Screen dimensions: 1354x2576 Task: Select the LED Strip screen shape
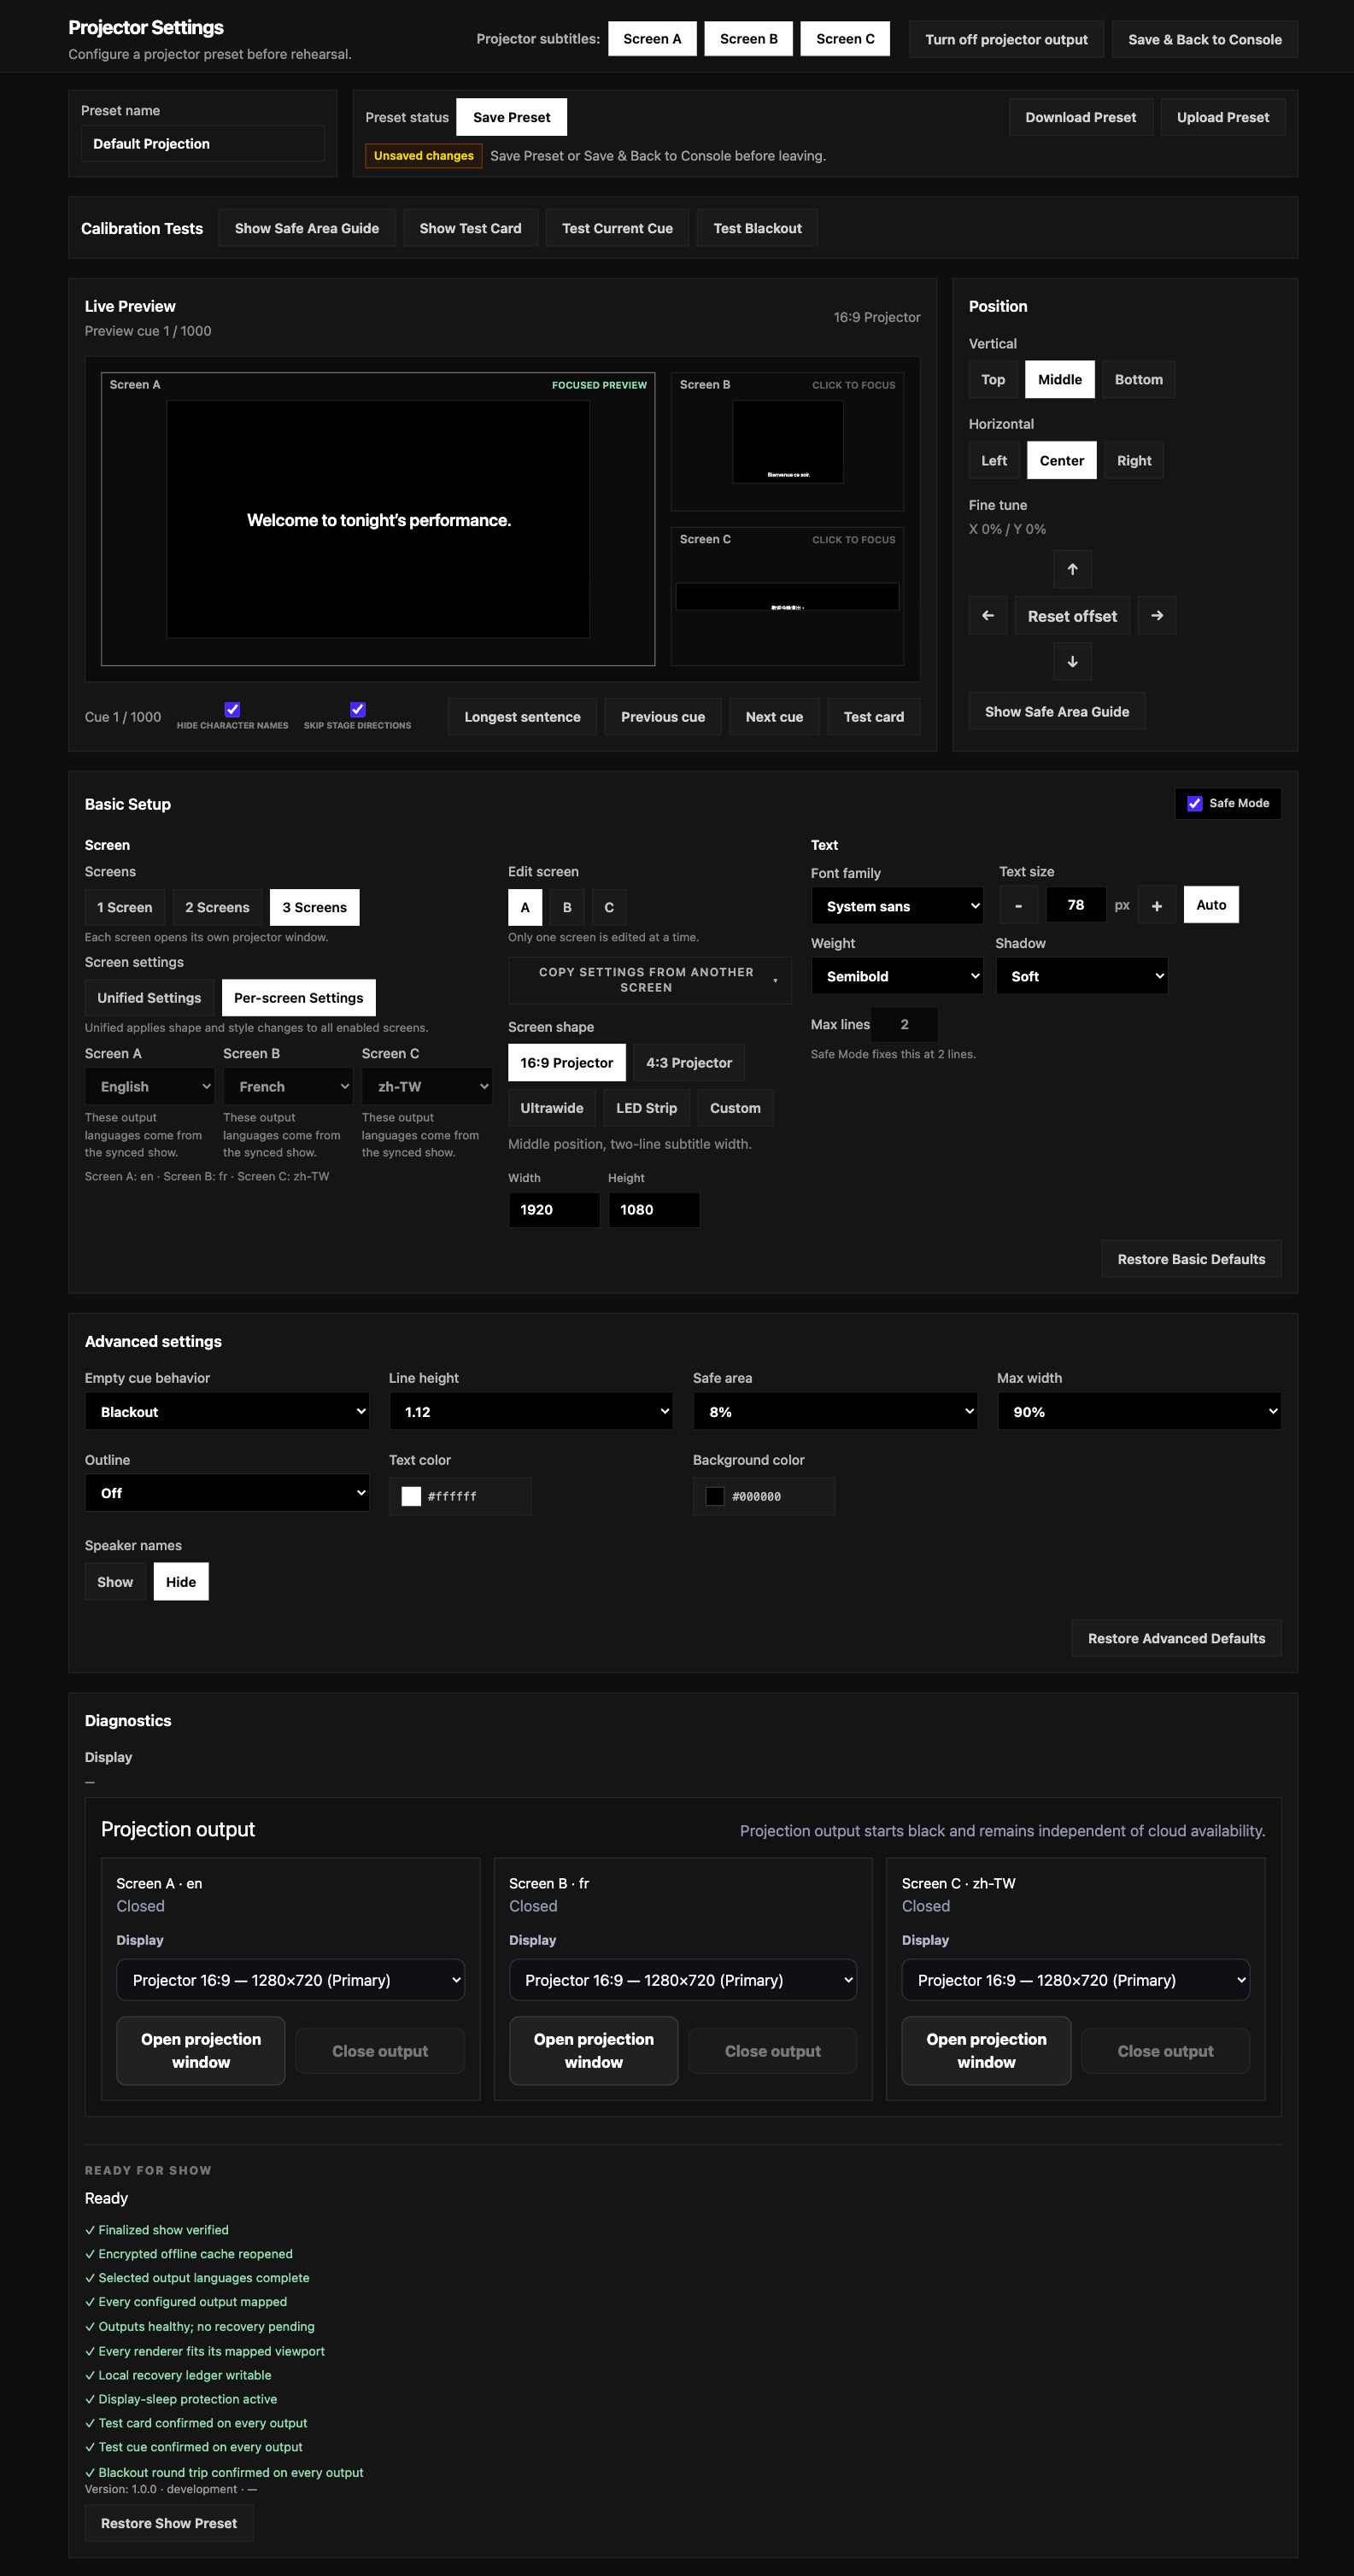tap(646, 1108)
